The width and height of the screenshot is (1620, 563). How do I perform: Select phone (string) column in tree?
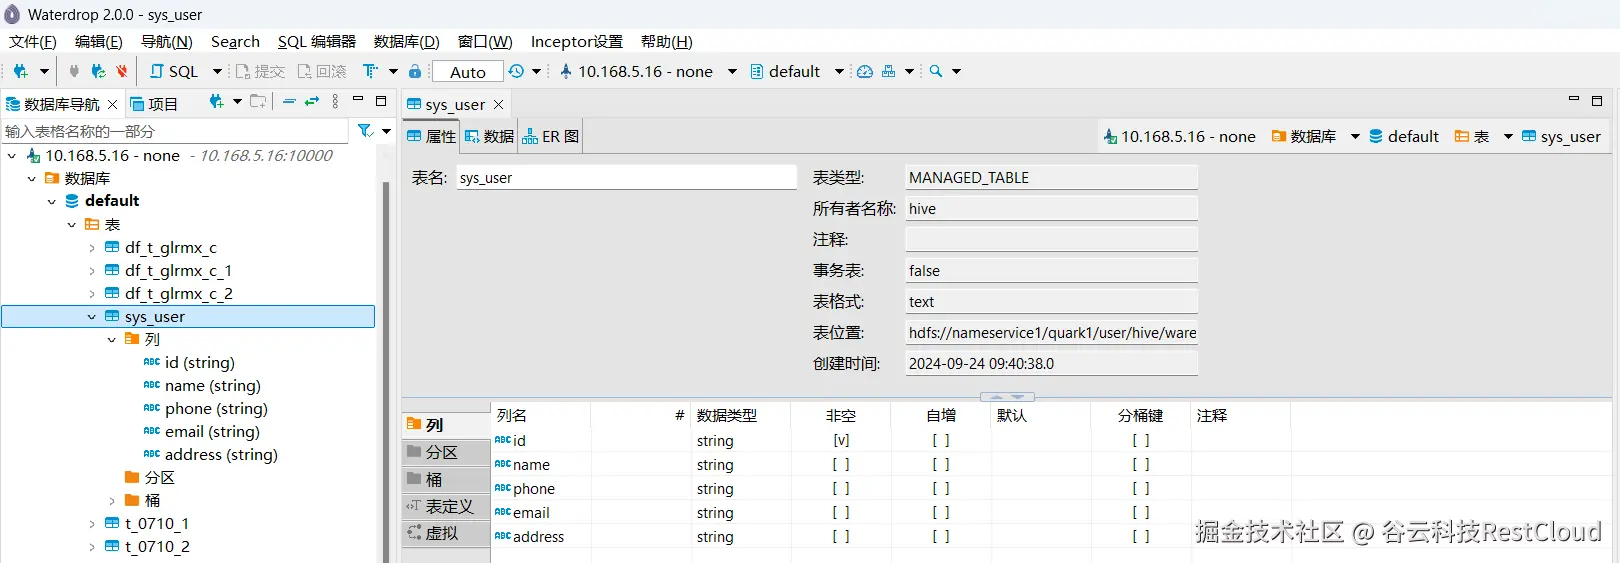216,408
